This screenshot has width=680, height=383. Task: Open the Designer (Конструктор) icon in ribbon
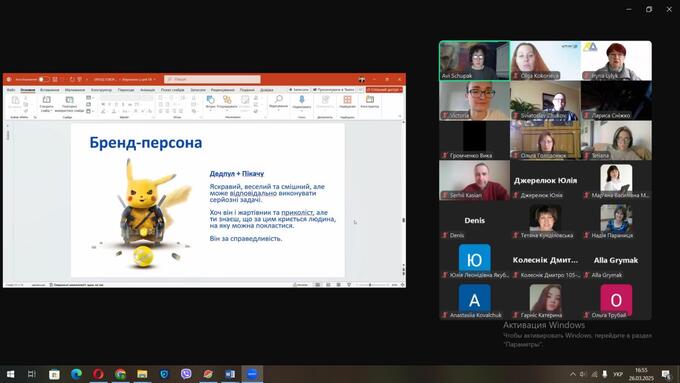pyautogui.click(x=370, y=99)
